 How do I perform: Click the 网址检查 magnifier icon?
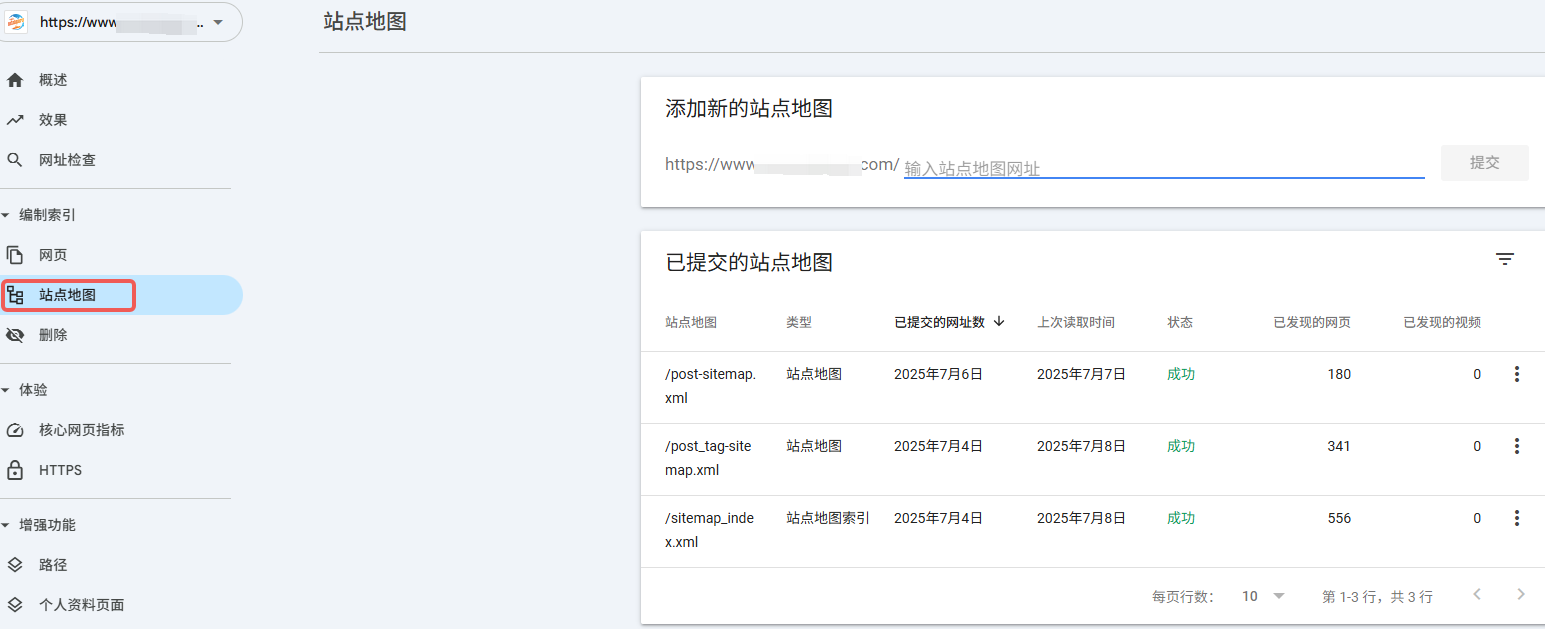pos(15,160)
